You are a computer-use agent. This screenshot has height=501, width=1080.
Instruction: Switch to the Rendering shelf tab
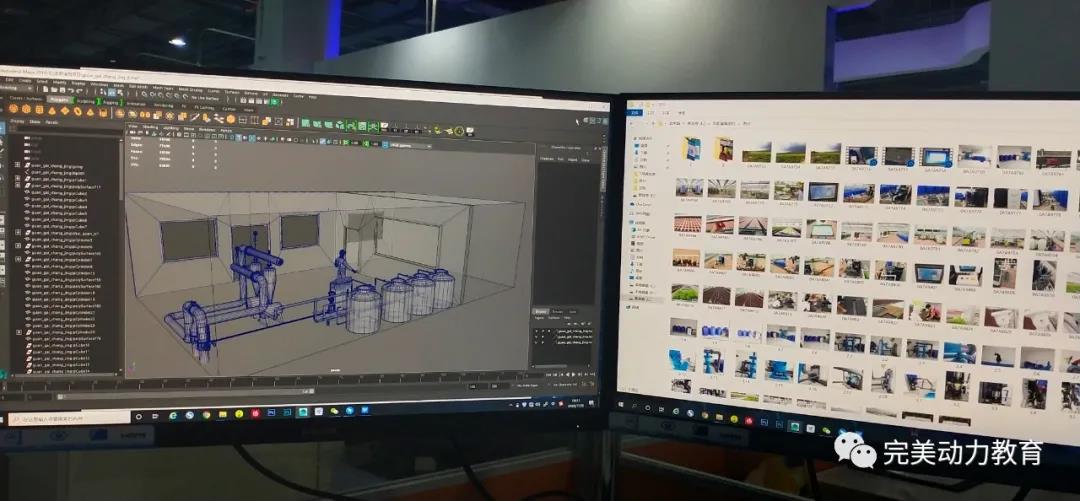click(x=163, y=105)
